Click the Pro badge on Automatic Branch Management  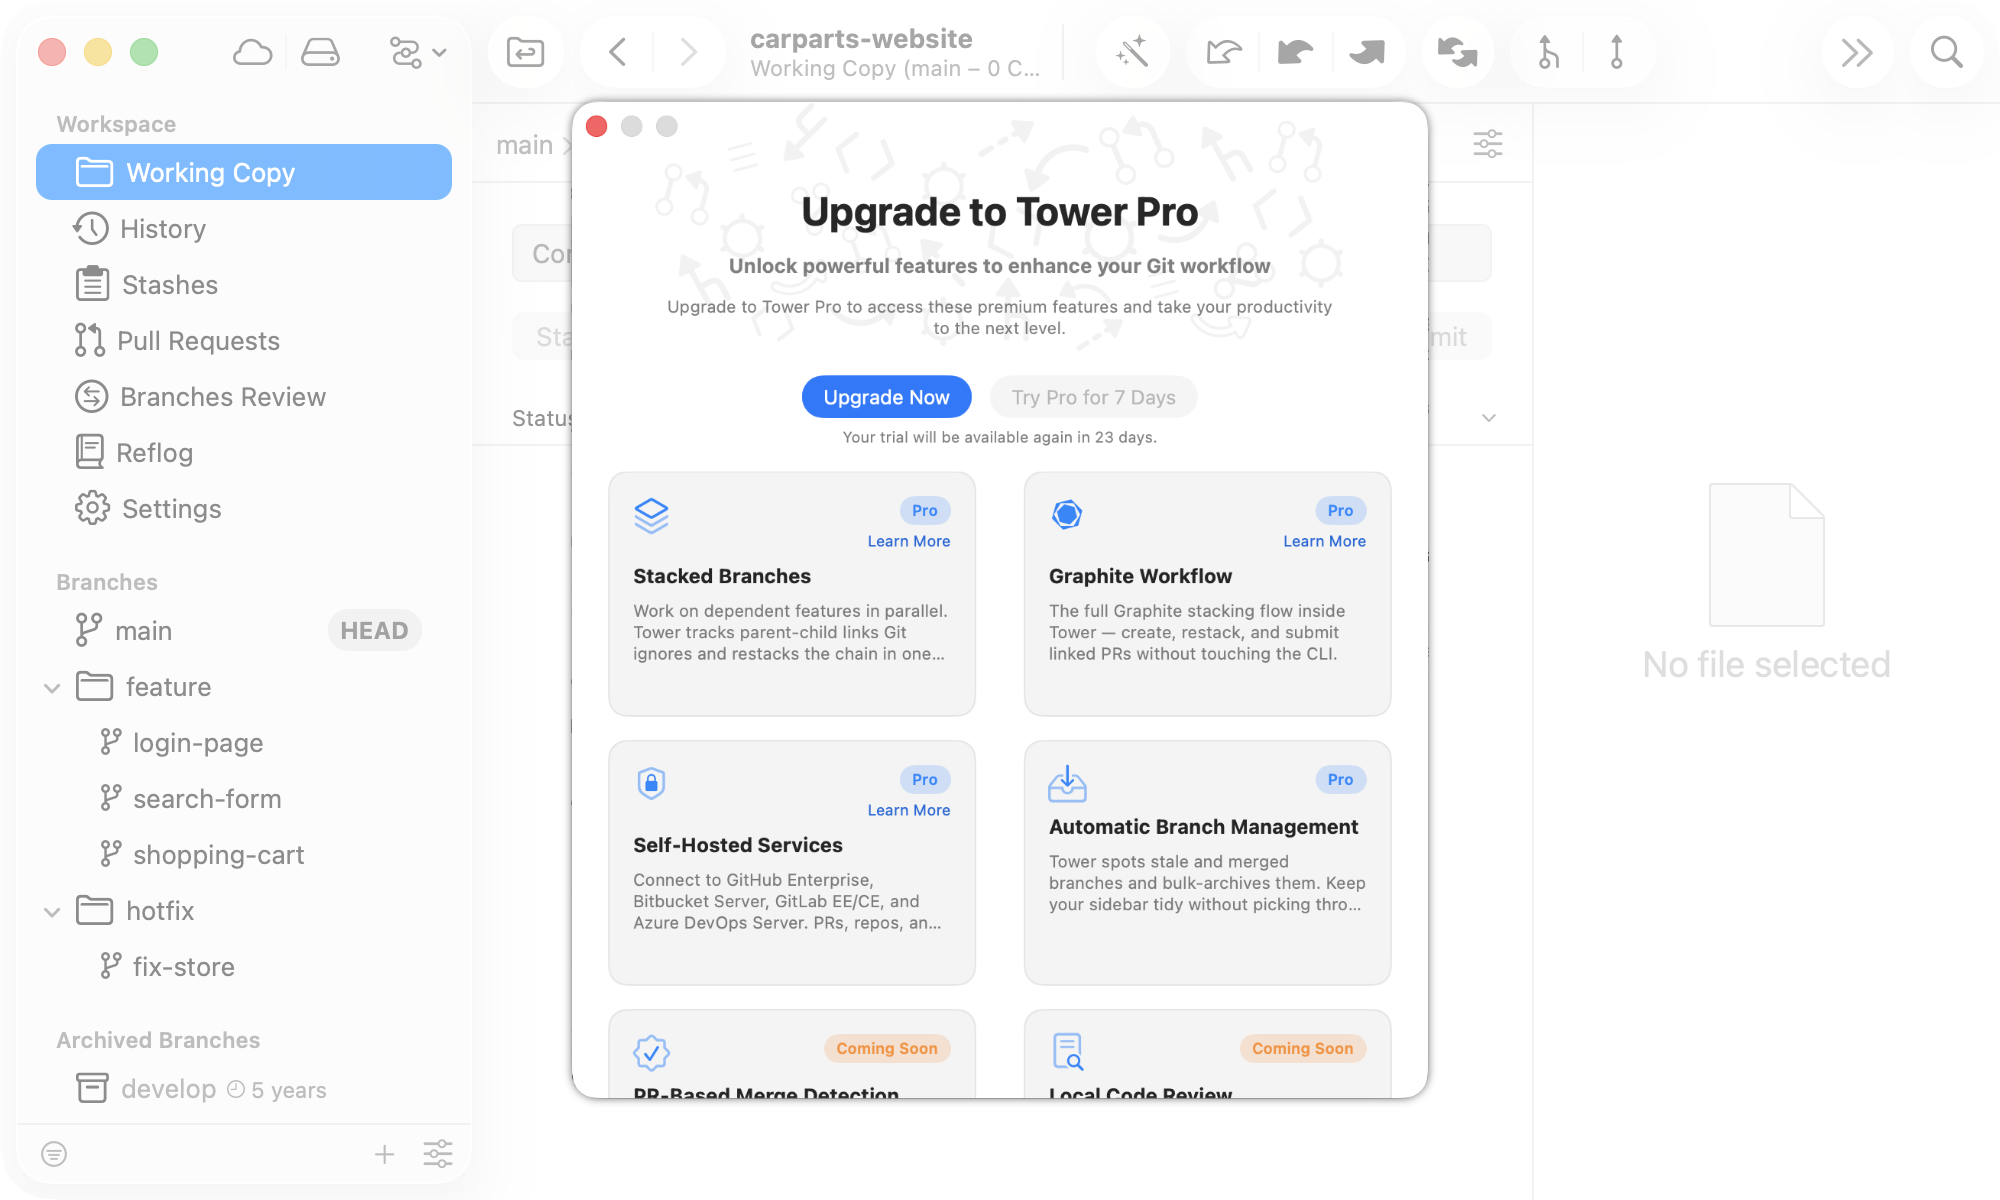click(x=1340, y=779)
